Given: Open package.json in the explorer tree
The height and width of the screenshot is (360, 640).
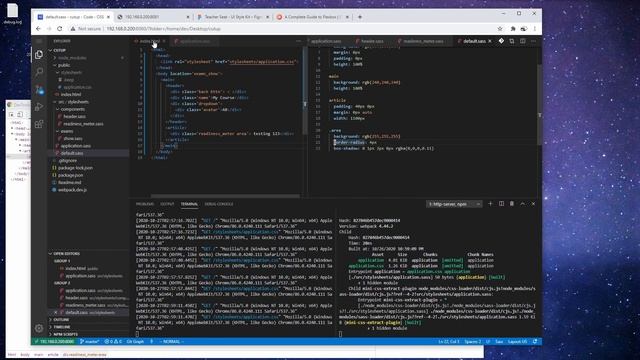Looking at the screenshot, I should click(x=71, y=175).
